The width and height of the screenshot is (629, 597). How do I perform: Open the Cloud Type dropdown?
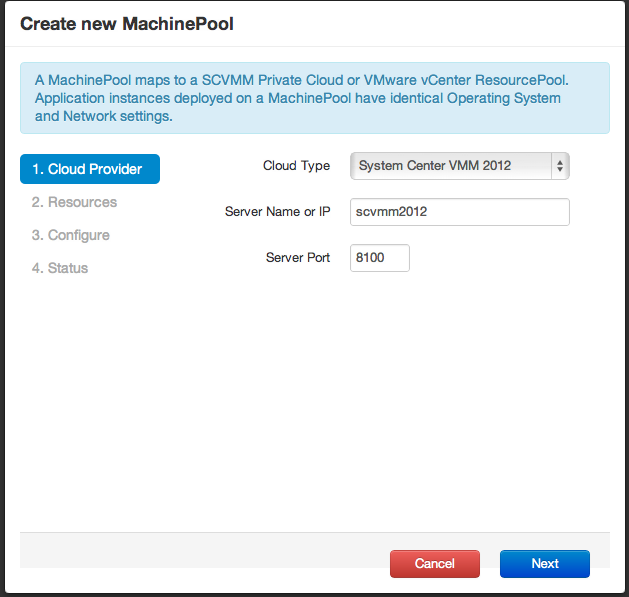pos(459,166)
